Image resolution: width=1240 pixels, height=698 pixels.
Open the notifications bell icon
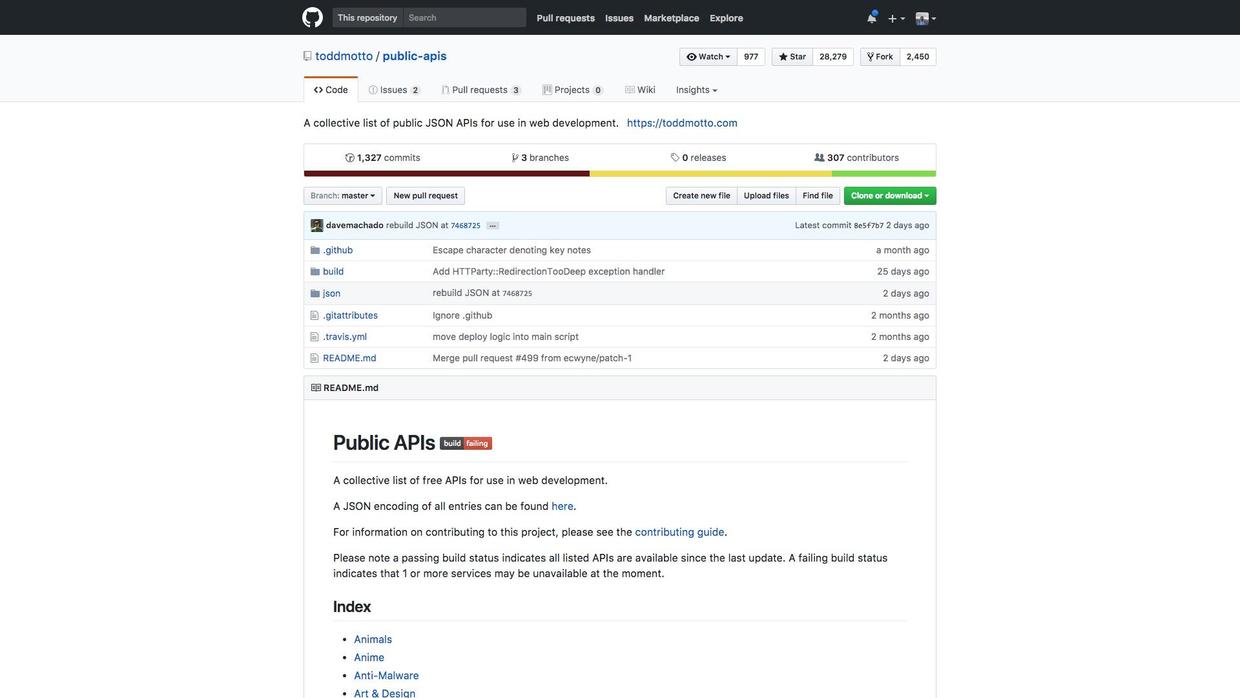(871, 18)
